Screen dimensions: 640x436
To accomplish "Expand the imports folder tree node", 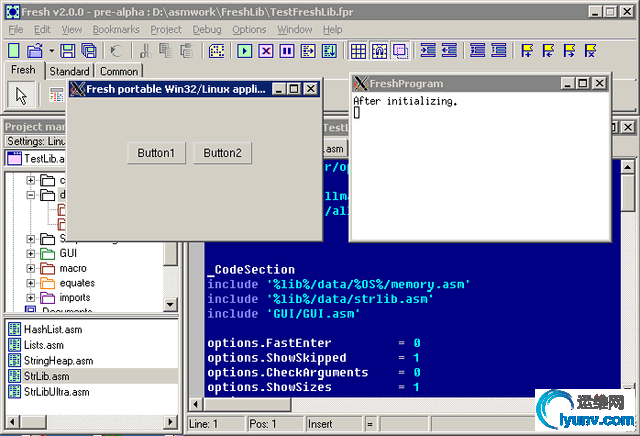I will pos(31,298).
